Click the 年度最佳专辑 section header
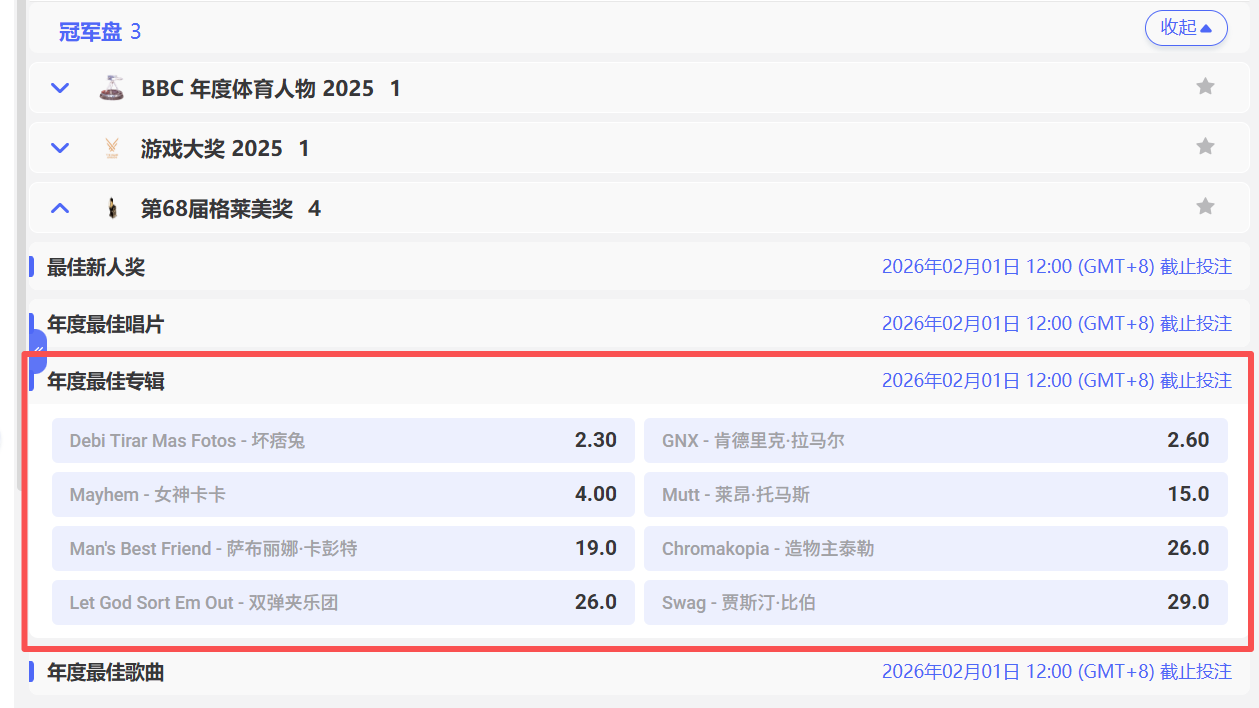 coord(105,381)
